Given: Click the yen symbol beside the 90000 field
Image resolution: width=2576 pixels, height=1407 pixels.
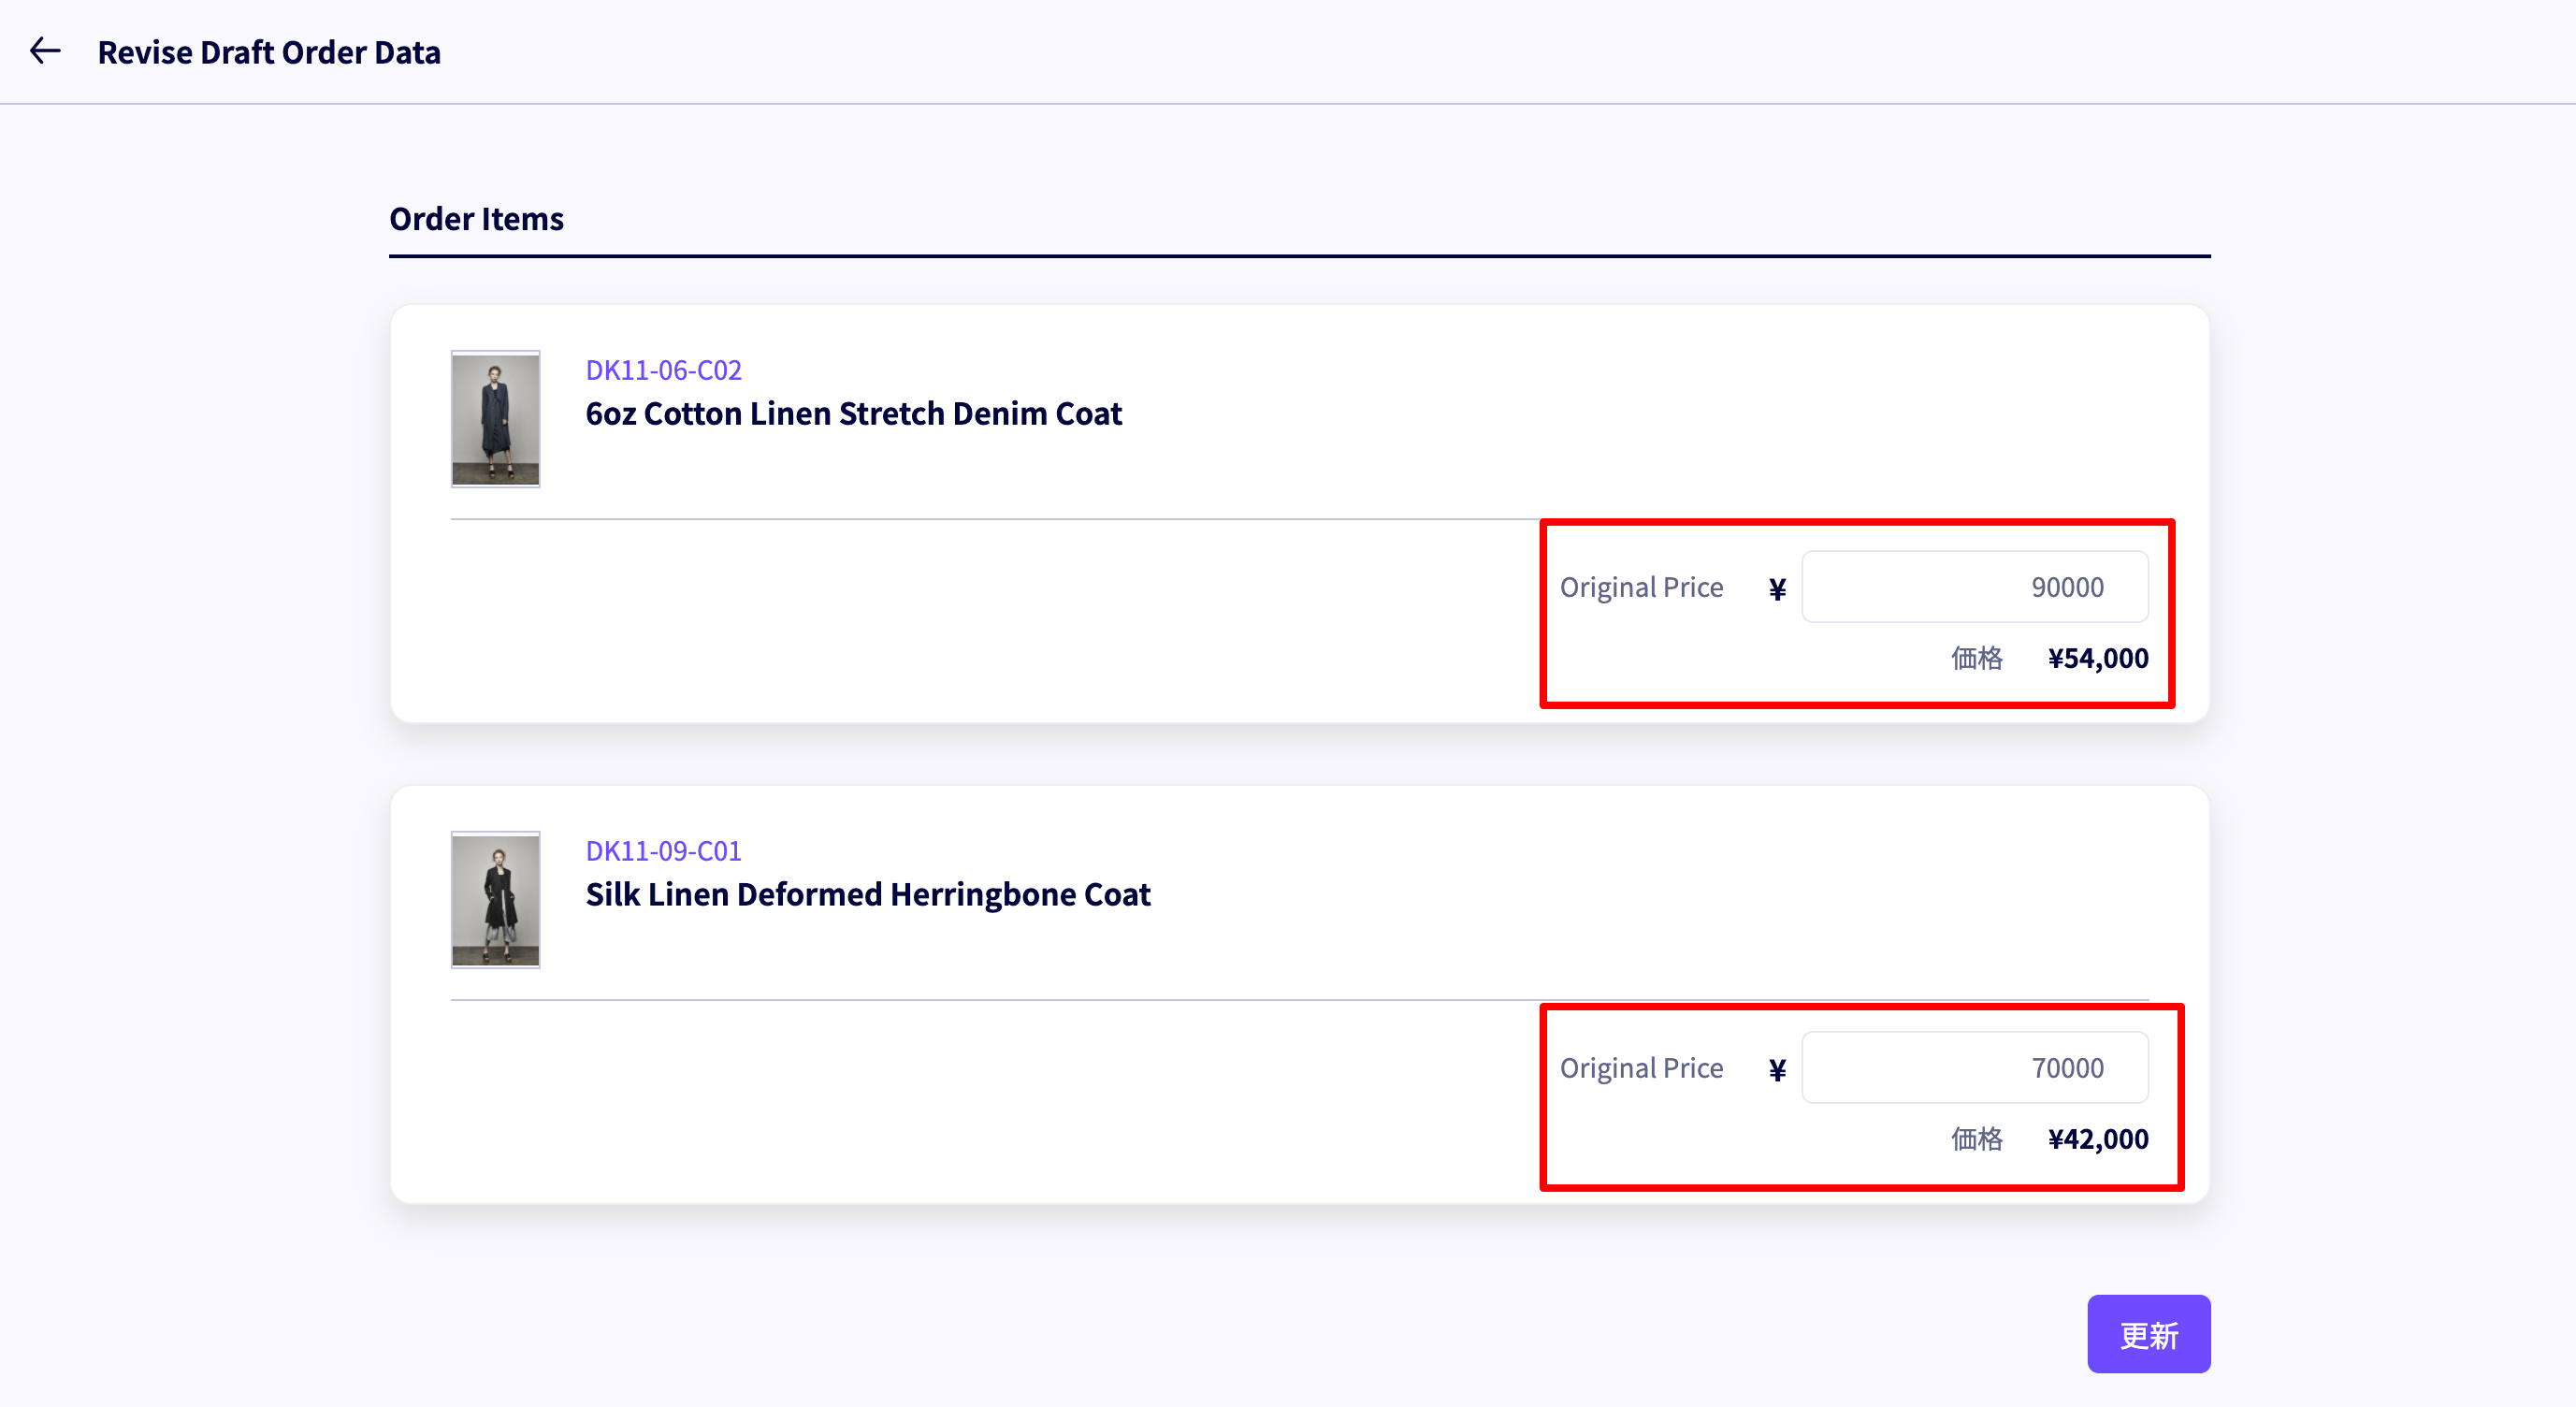Looking at the screenshot, I should [x=1777, y=589].
